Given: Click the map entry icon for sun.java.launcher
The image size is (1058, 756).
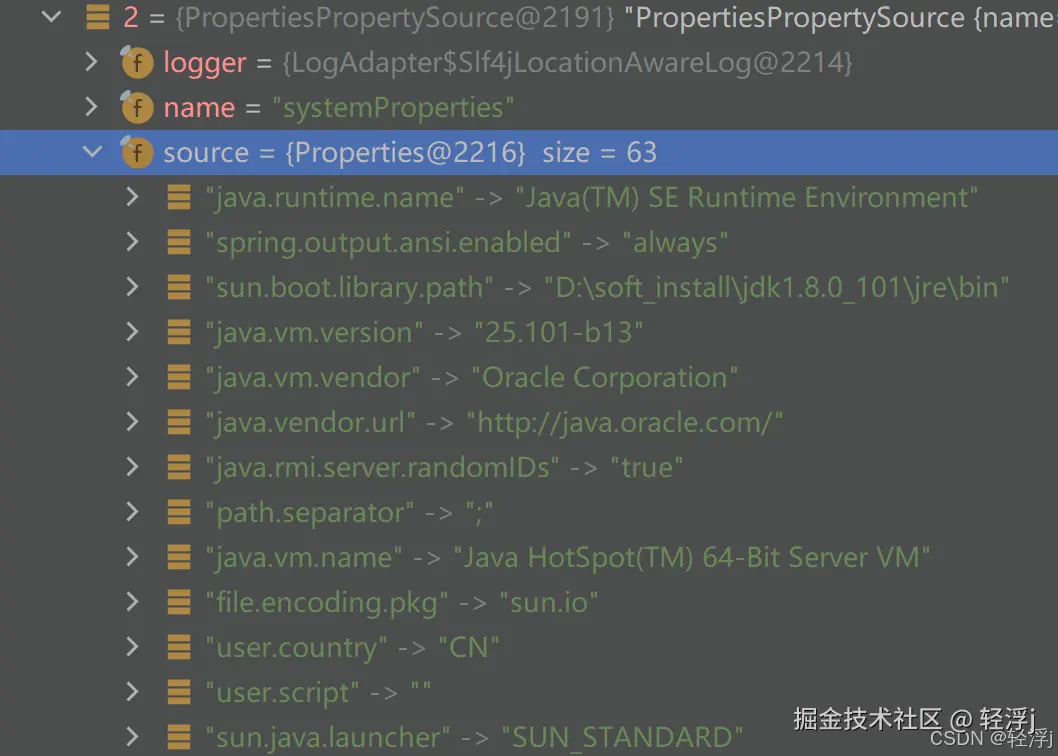Looking at the screenshot, I should click(x=179, y=737).
